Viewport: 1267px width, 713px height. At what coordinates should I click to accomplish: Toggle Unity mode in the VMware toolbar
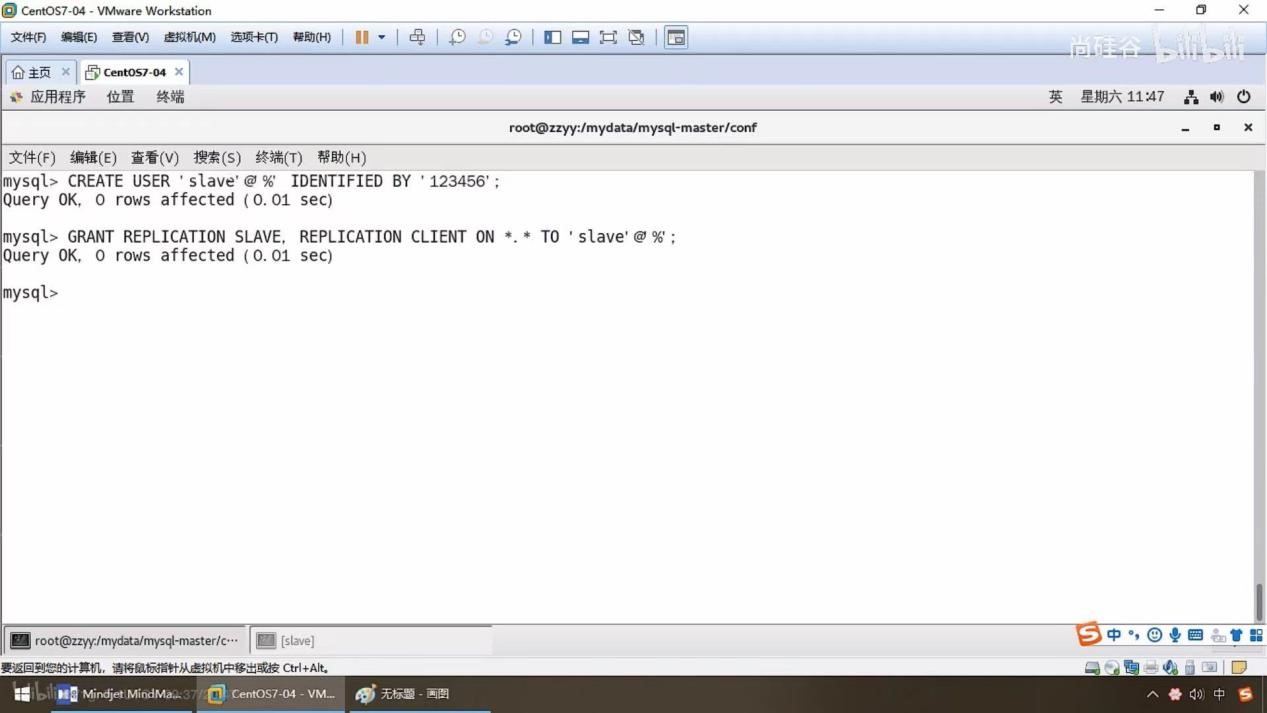[636, 37]
